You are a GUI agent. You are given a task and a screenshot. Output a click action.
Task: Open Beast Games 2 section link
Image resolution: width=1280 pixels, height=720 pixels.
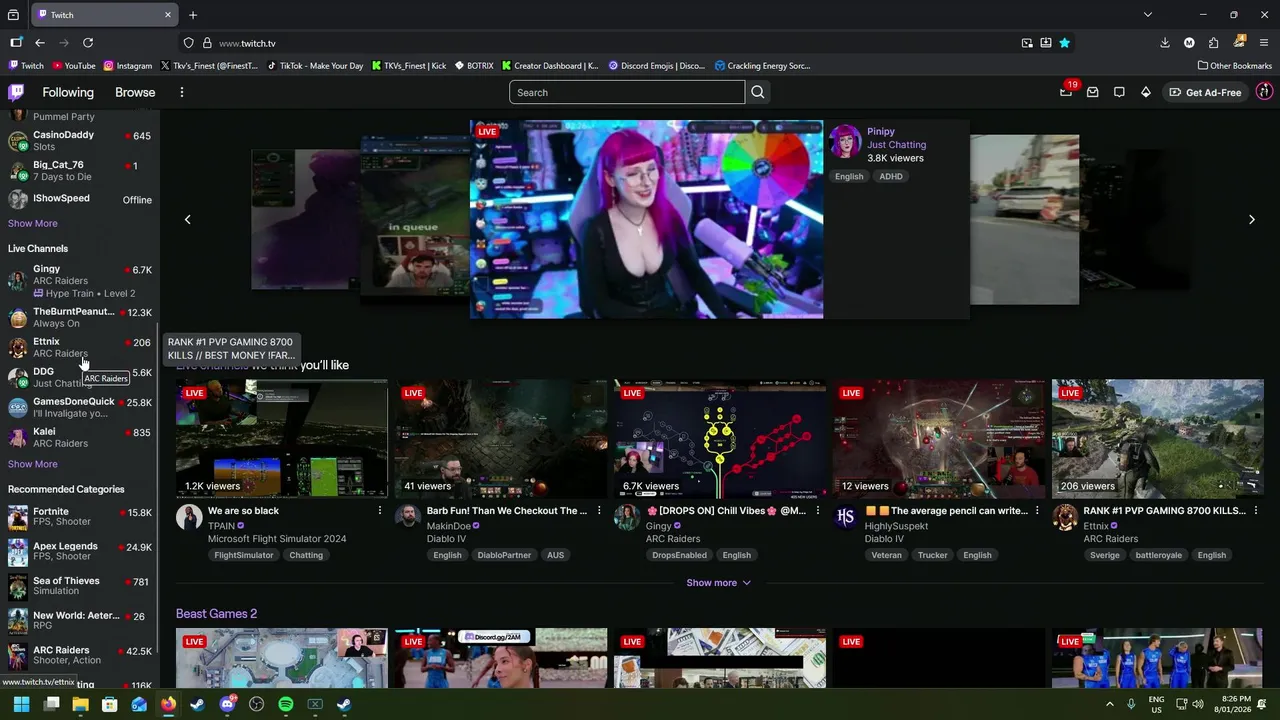point(216,614)
